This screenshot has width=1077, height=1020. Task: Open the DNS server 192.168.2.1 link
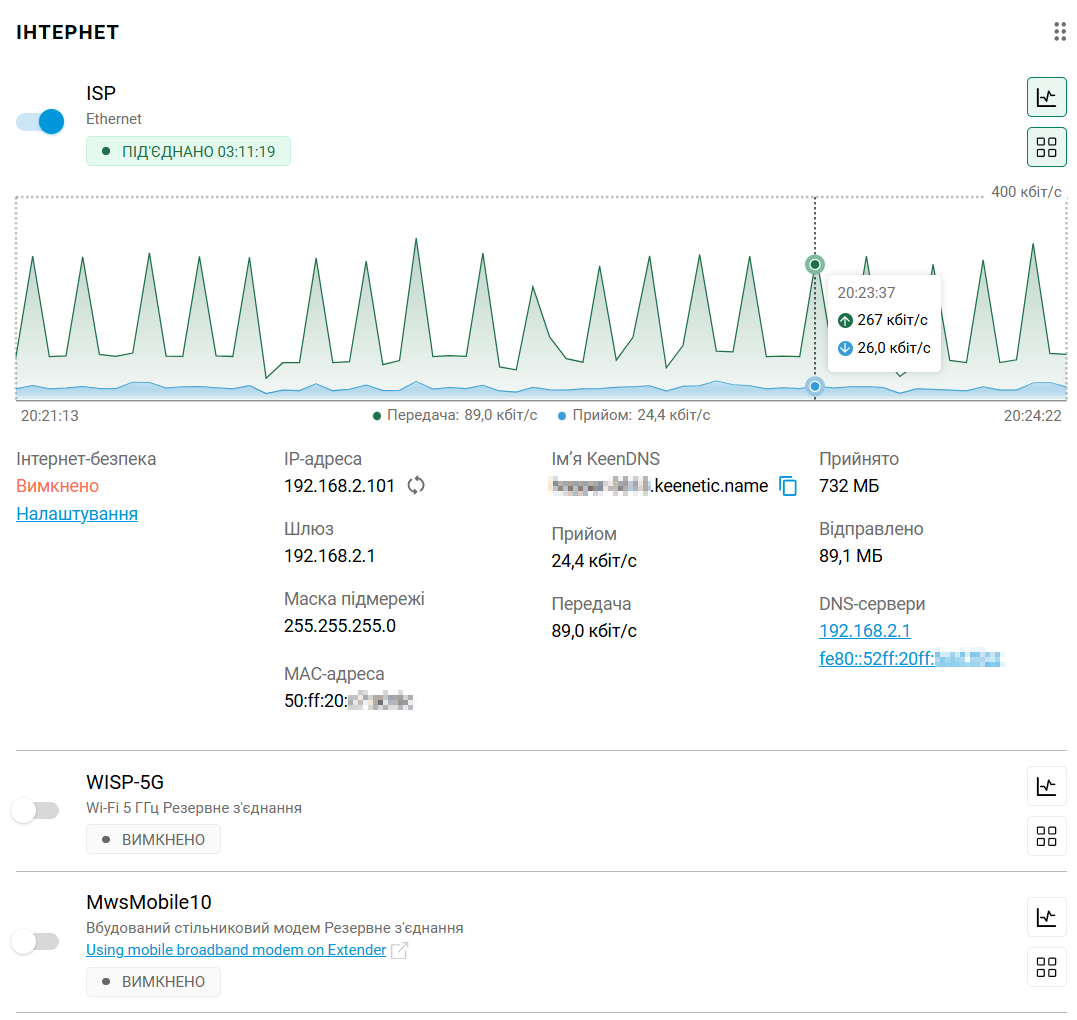pyautogui.click(x=864, y=631)
